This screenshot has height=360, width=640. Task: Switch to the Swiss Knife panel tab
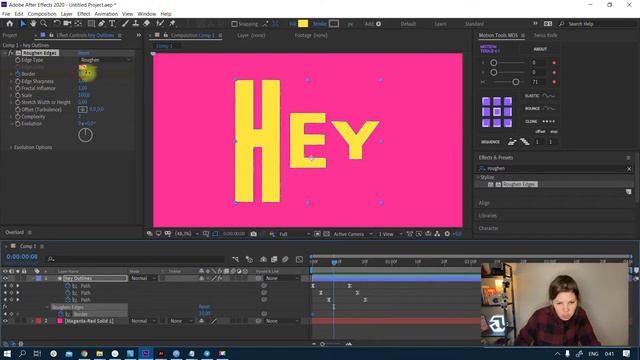tap(546, 36)
